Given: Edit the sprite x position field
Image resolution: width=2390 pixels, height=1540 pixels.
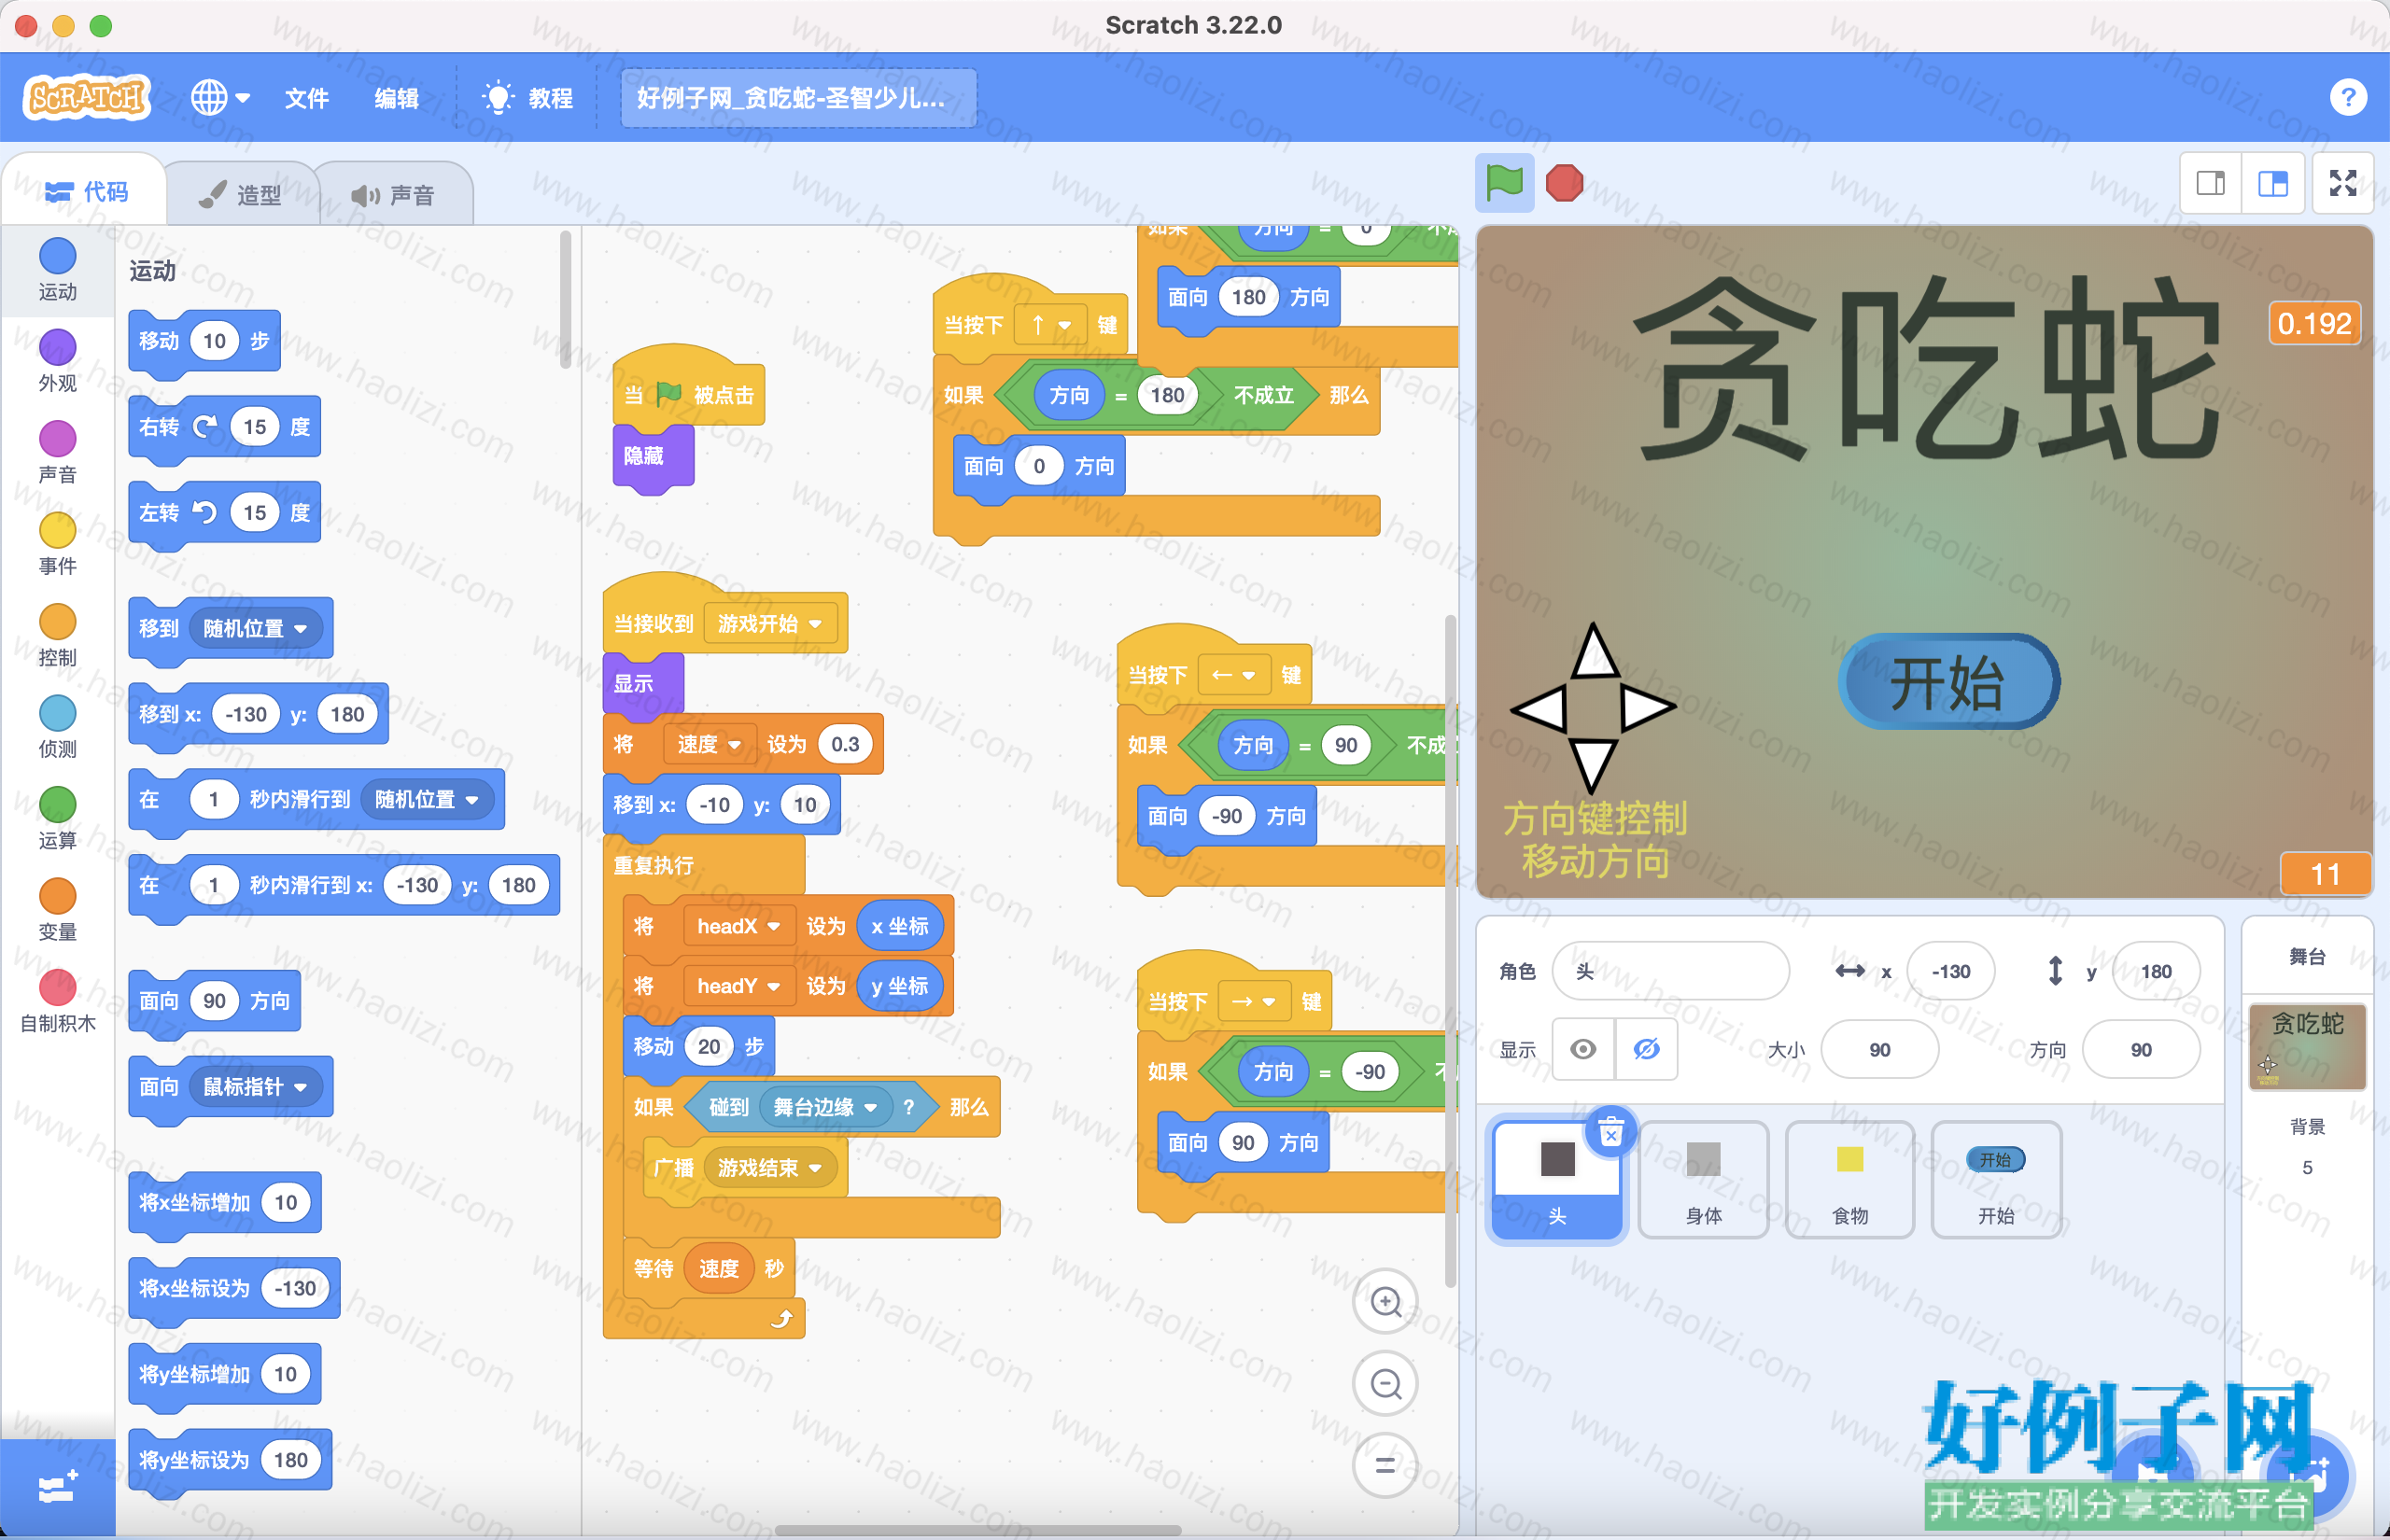Looking at the screenshot, I should tap(1950, 970).
